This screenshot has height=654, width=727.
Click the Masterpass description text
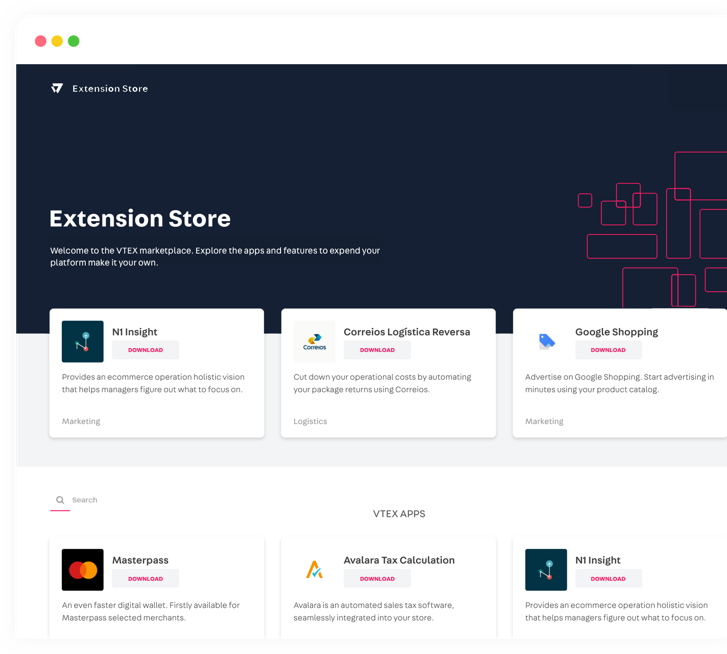(151, 611)
